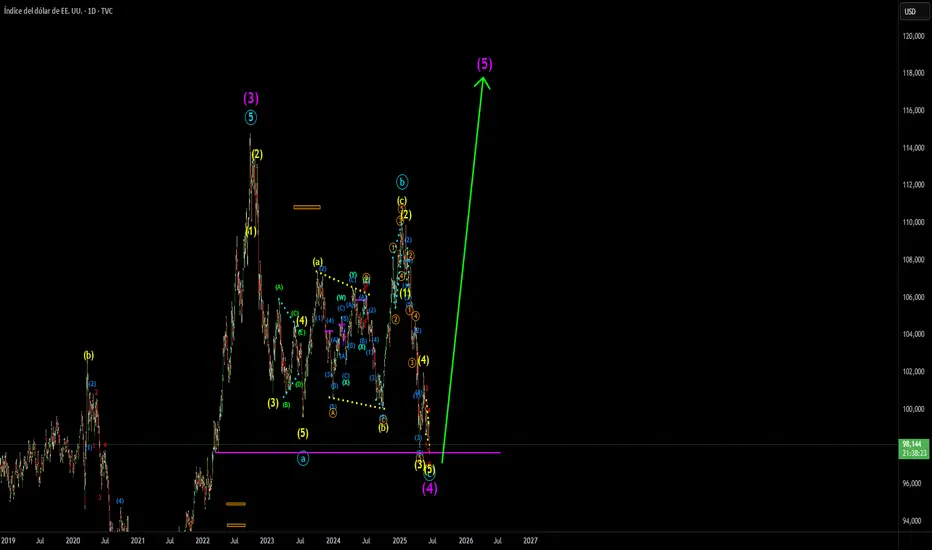
Task: Select the magenta (4) wave label at the bottom
Action: (x=430, y=488)
